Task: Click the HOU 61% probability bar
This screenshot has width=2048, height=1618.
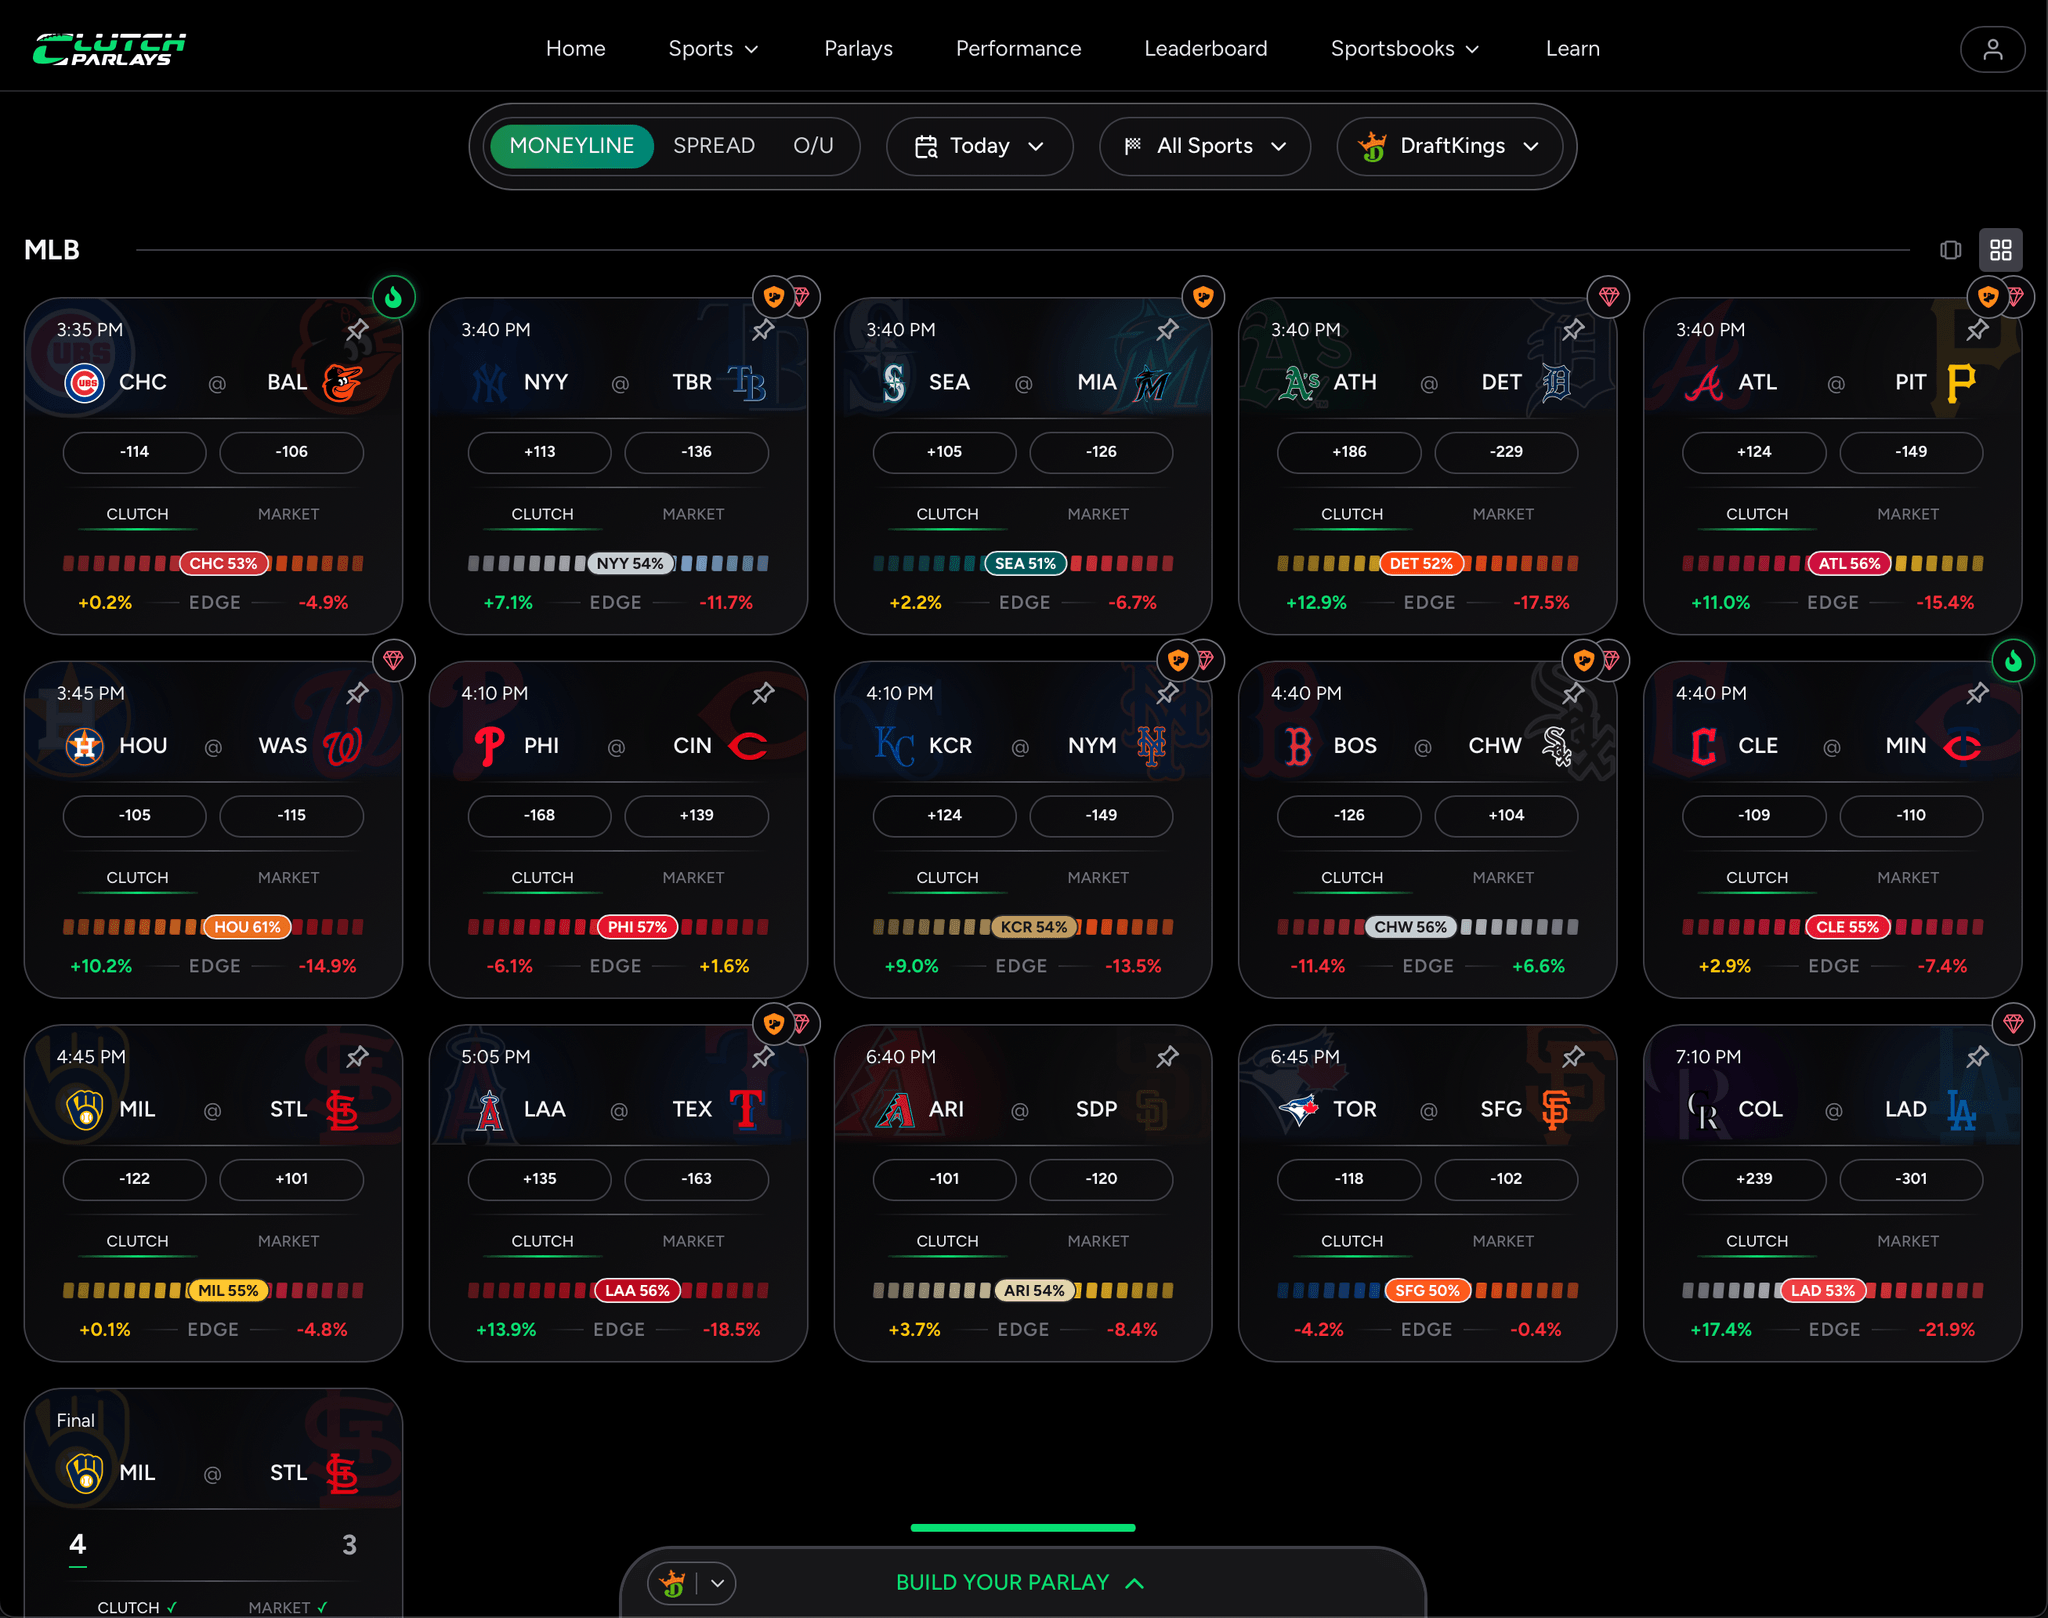Action: [x=213, y=927]
